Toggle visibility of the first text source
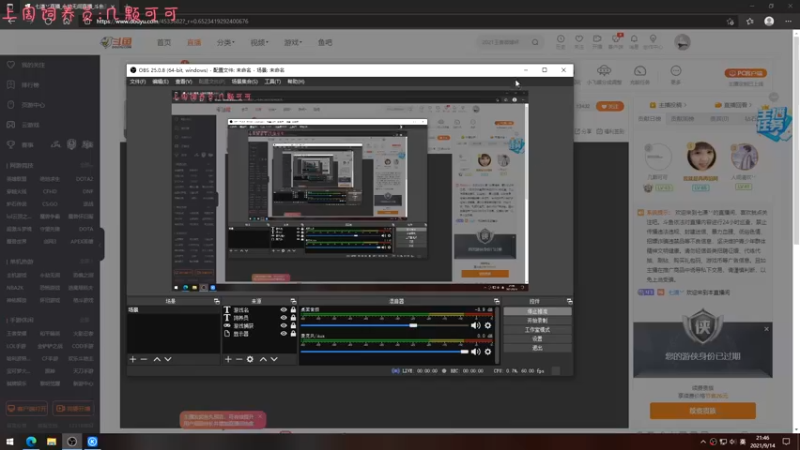This screenshot has height=450, width=800. pyautogui.click(x=284, y=310)
